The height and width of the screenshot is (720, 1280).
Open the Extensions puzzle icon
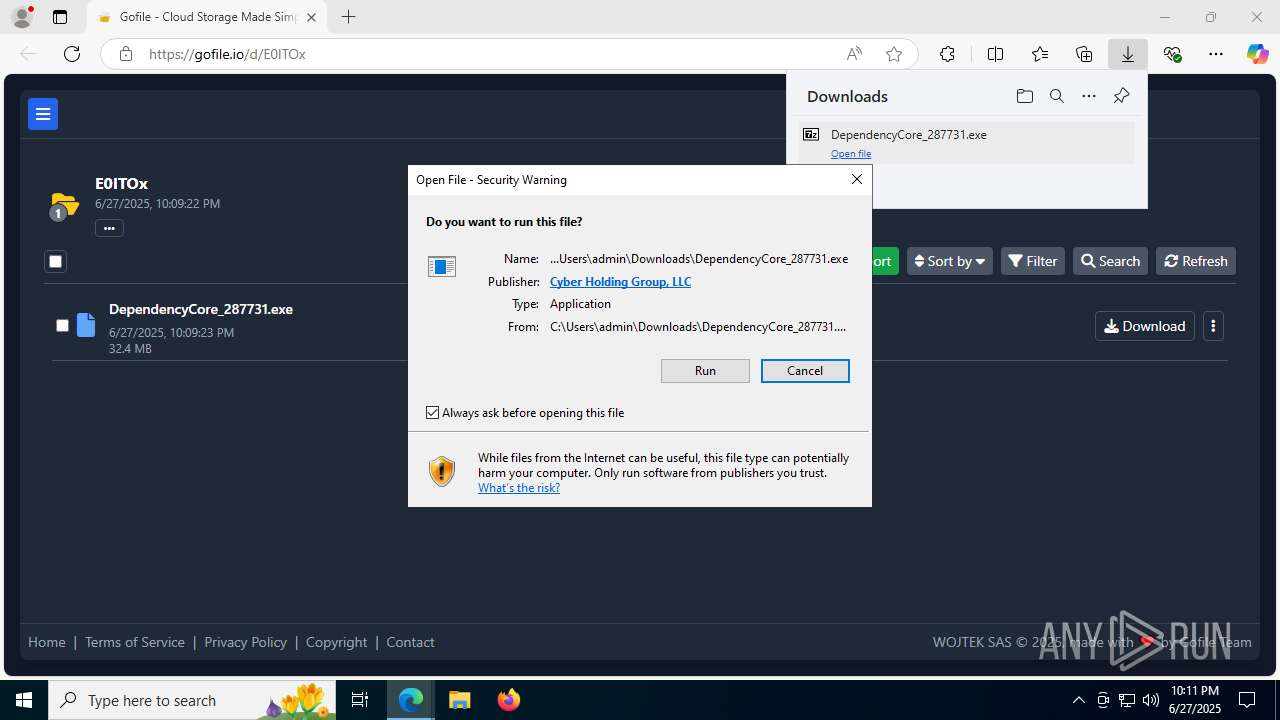pyautogui.click(x=947, y=54)
